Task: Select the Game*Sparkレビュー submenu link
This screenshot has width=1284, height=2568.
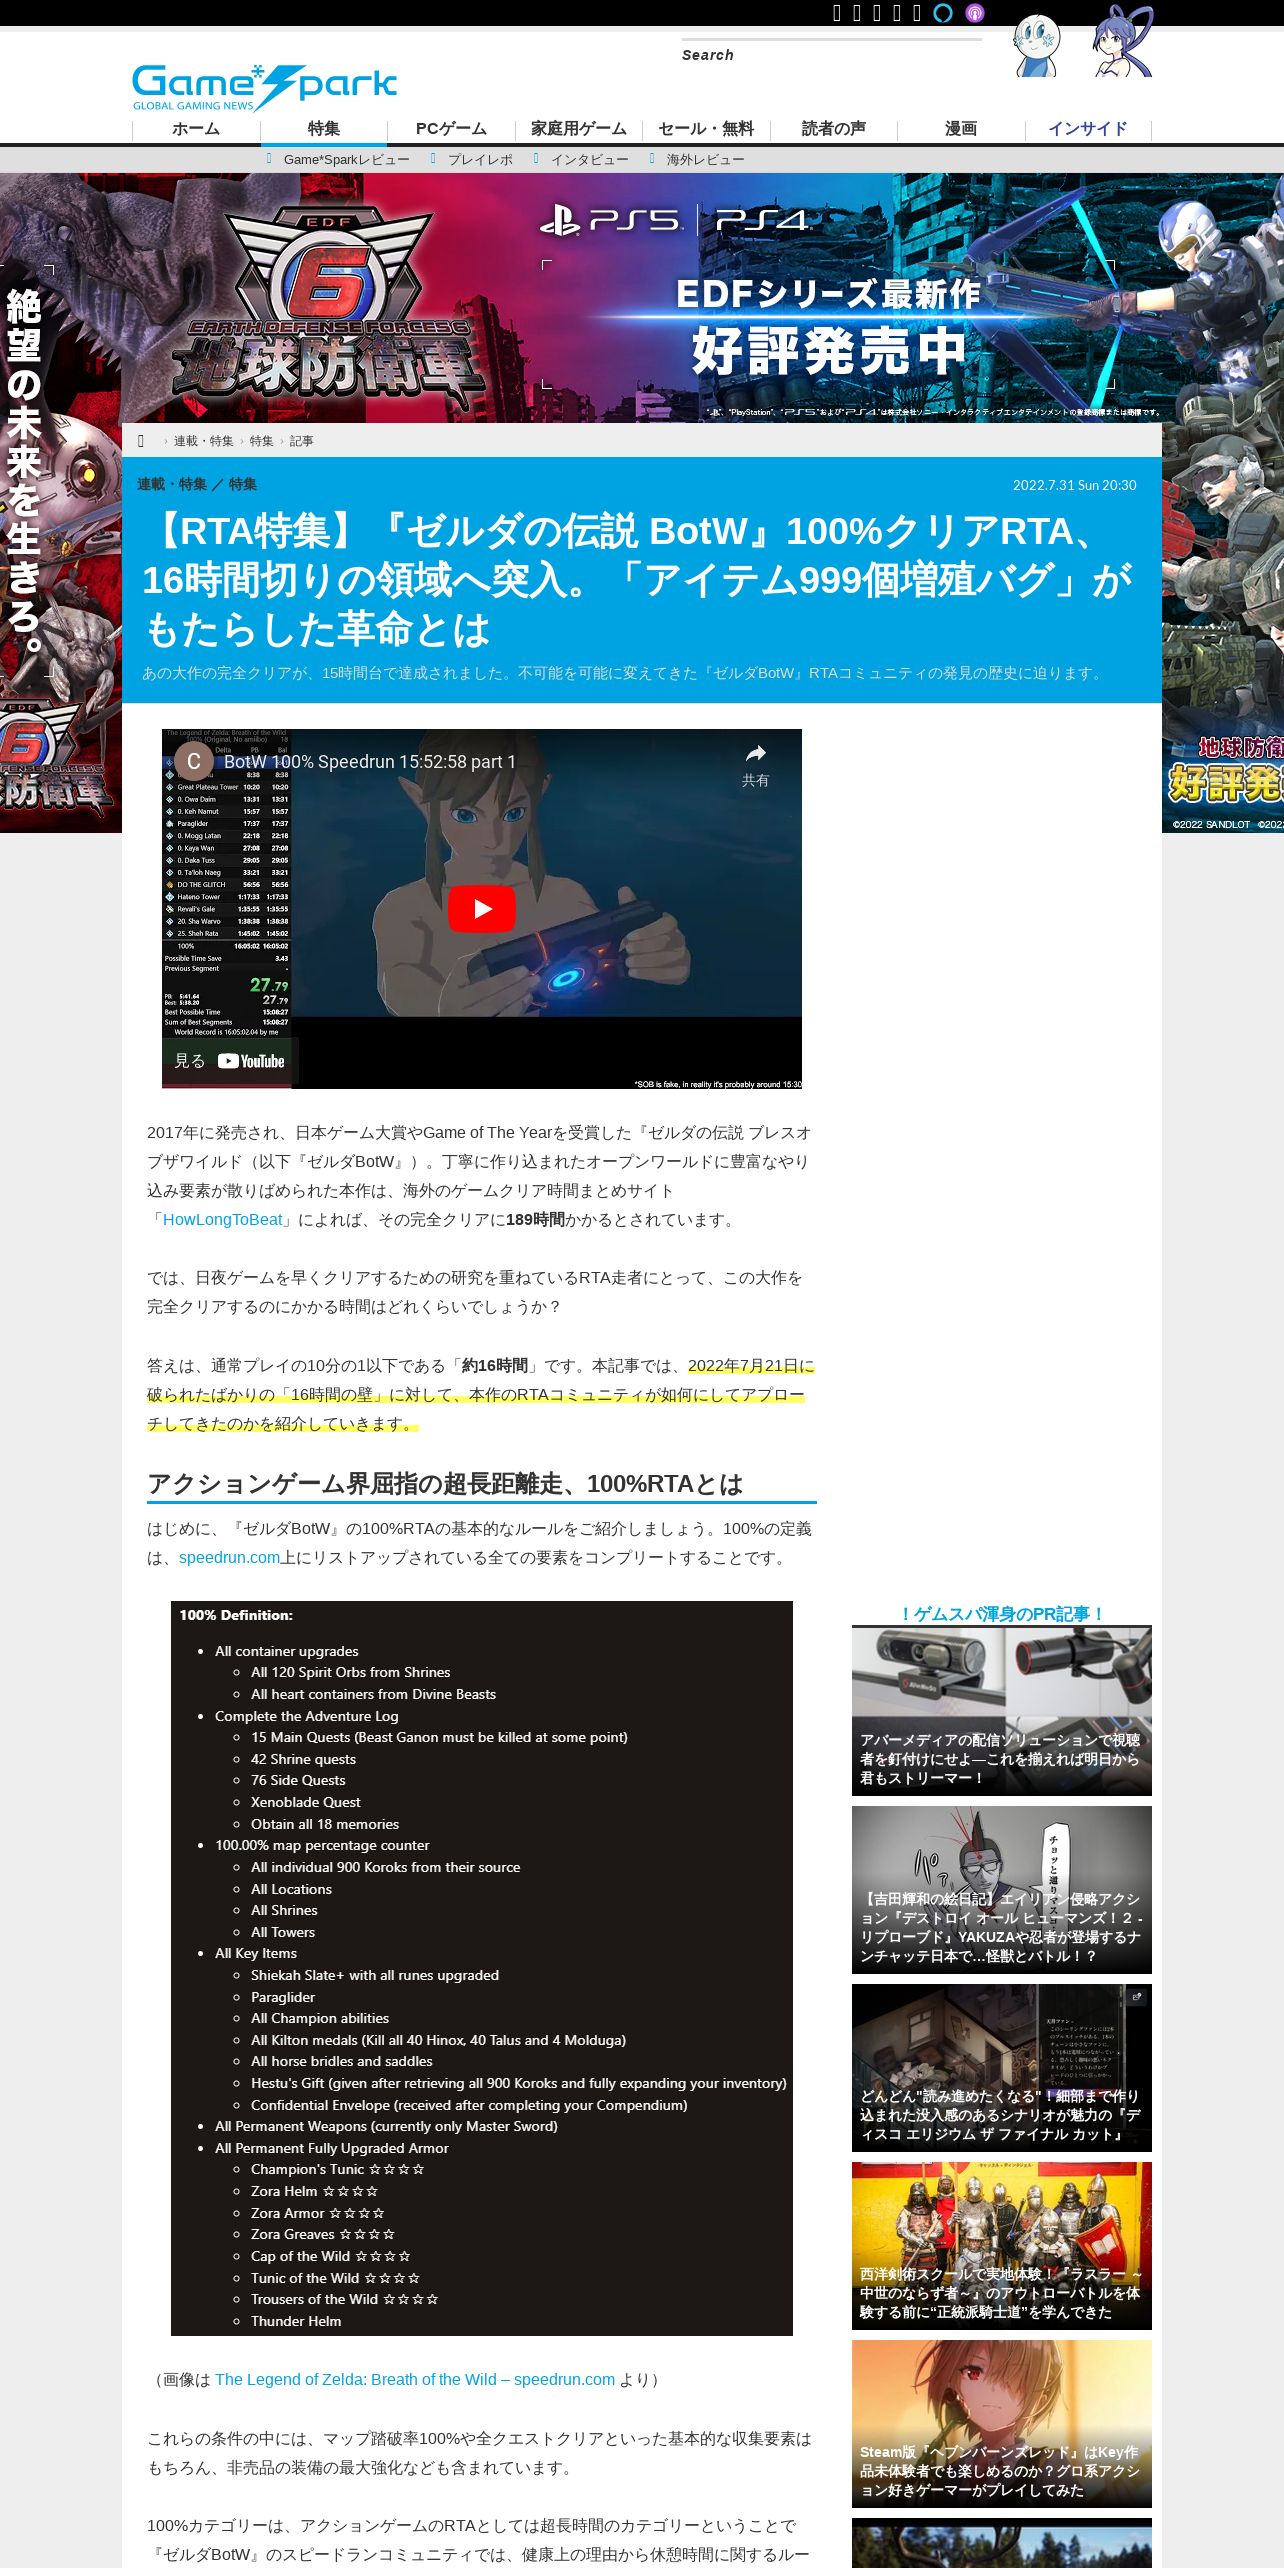Action: pyautogui.click(x=346, y=160)
